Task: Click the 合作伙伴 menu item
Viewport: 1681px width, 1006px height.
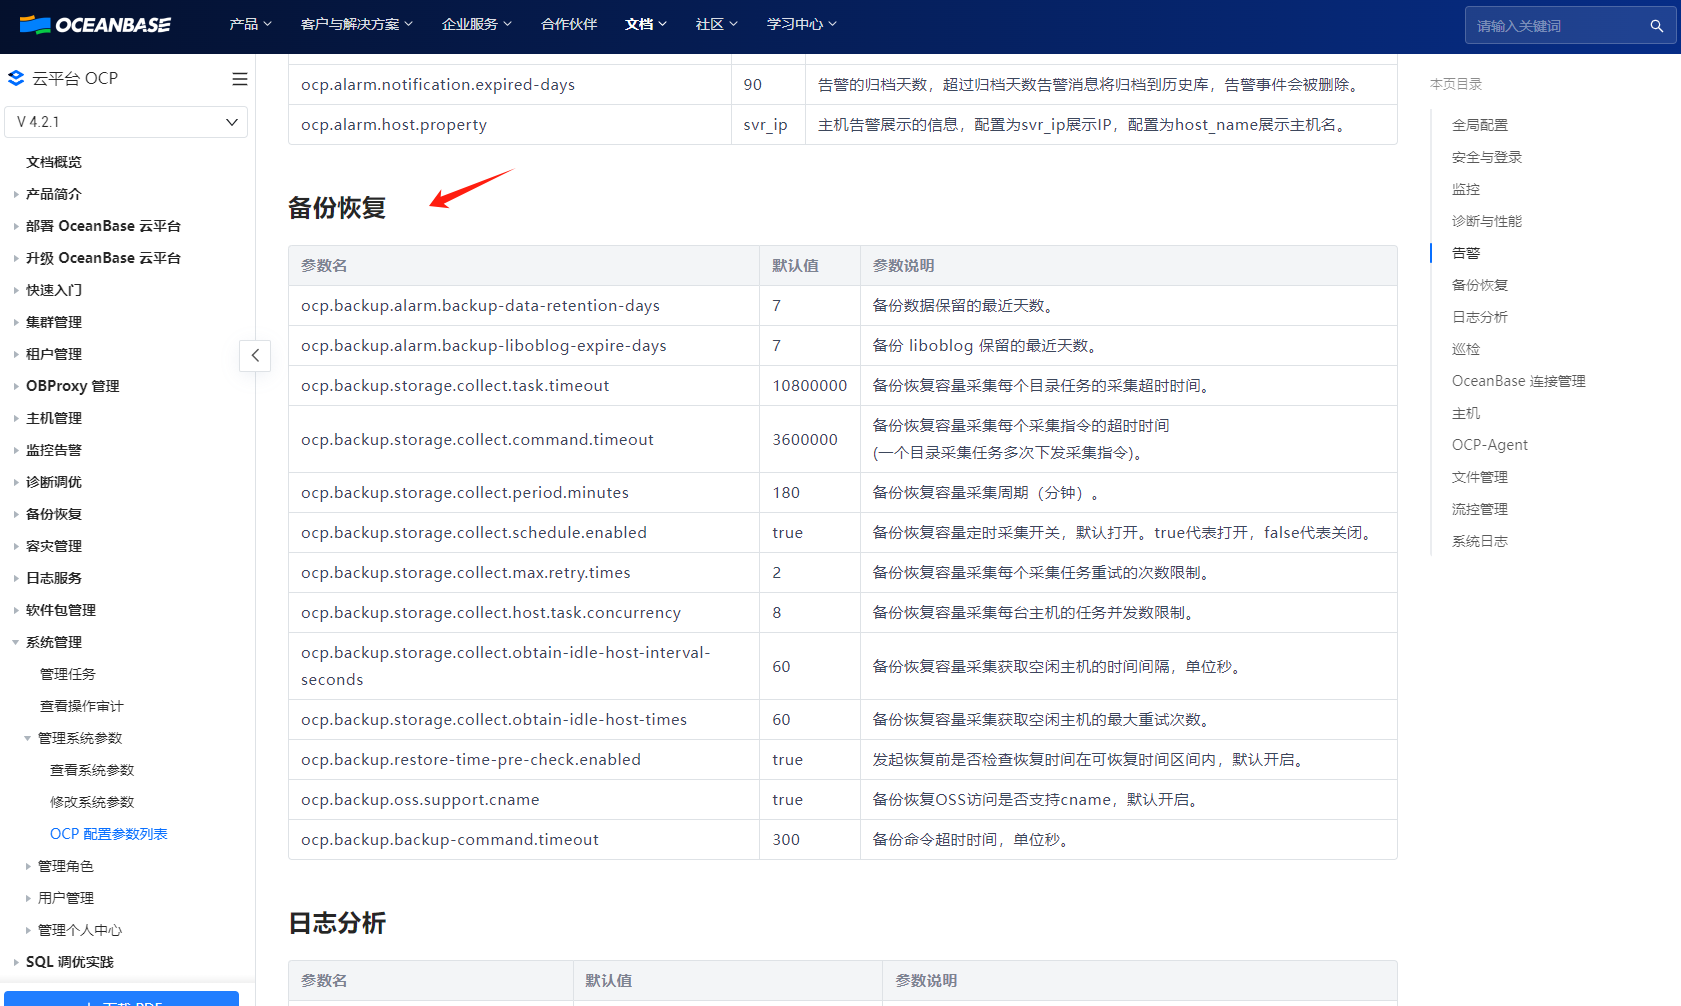Action: (x=569, y=24)
